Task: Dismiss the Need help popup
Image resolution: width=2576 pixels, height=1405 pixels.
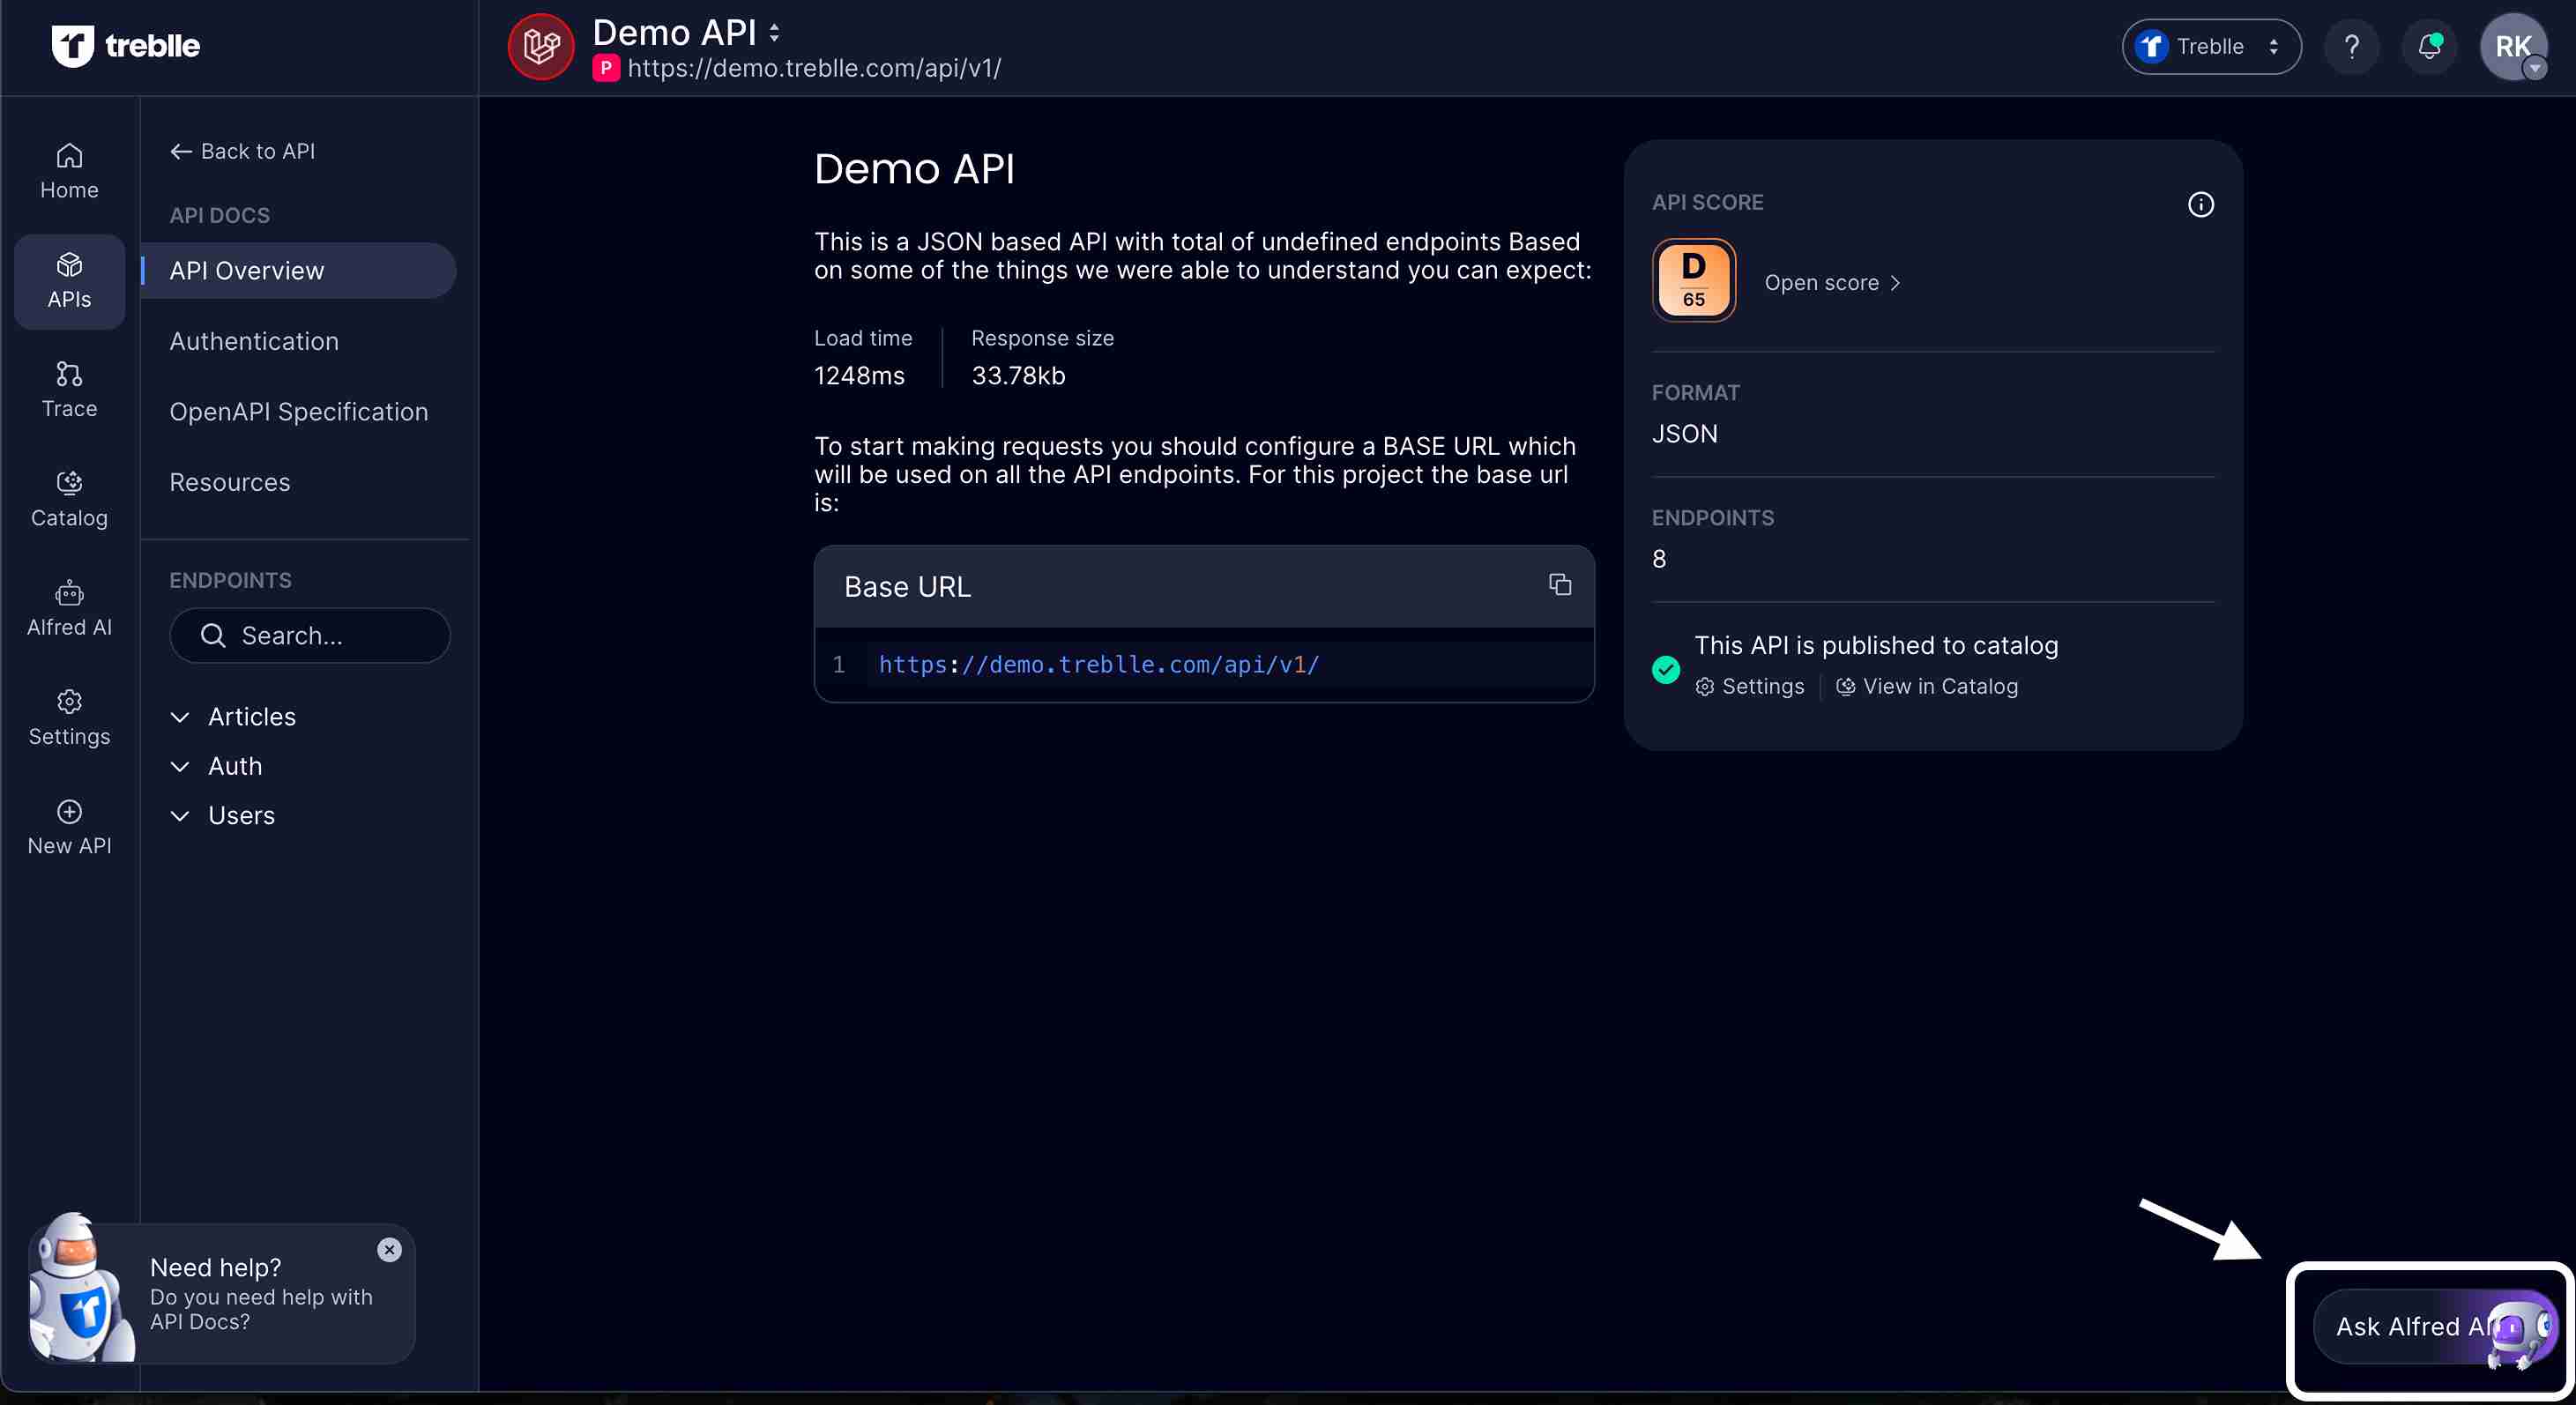Action: (389, 1249)
